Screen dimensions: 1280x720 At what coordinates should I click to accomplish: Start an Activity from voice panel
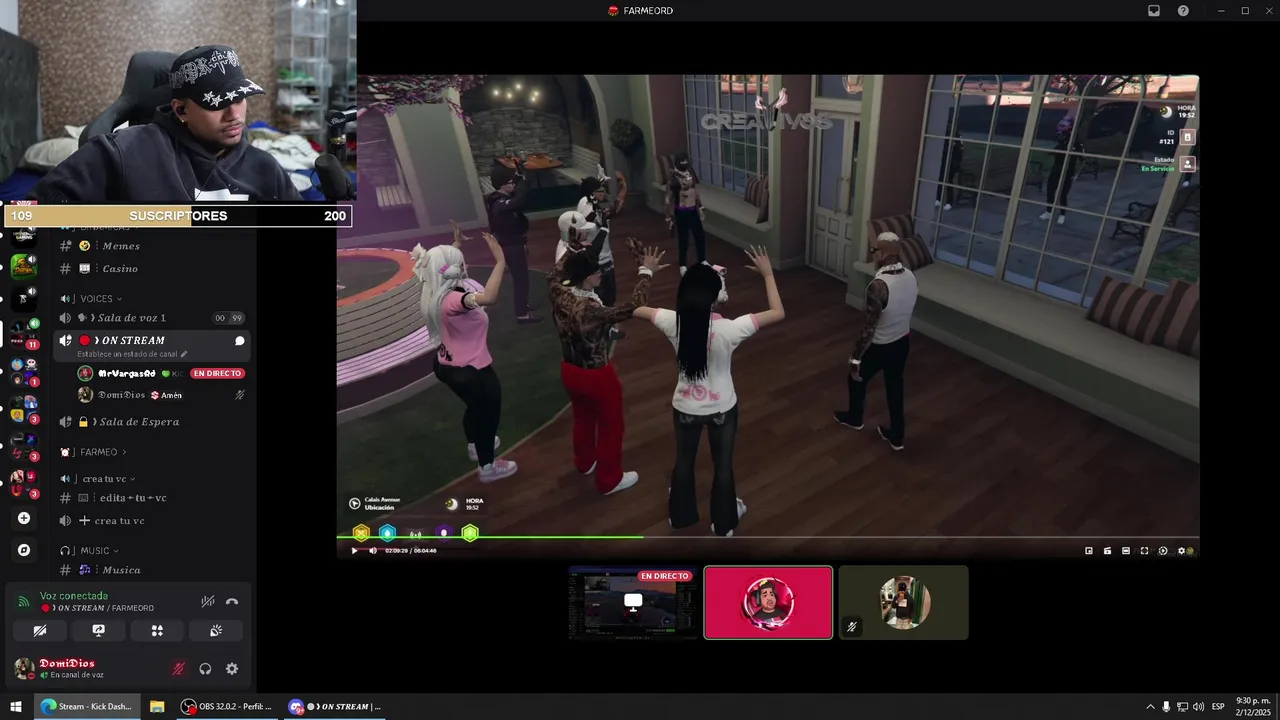tap(157, 631)
